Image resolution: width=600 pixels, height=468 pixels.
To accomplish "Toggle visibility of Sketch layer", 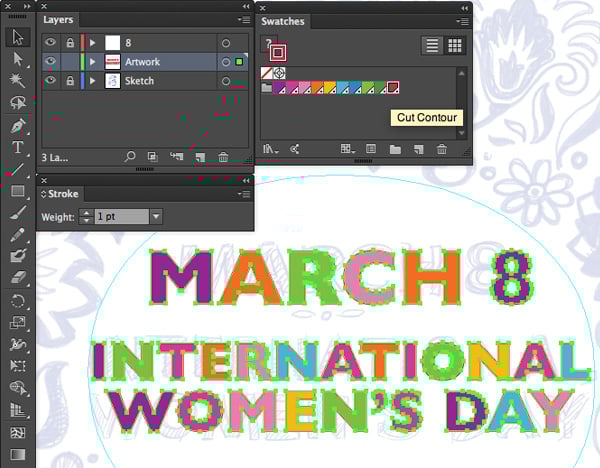I will (x=51, y=80).
